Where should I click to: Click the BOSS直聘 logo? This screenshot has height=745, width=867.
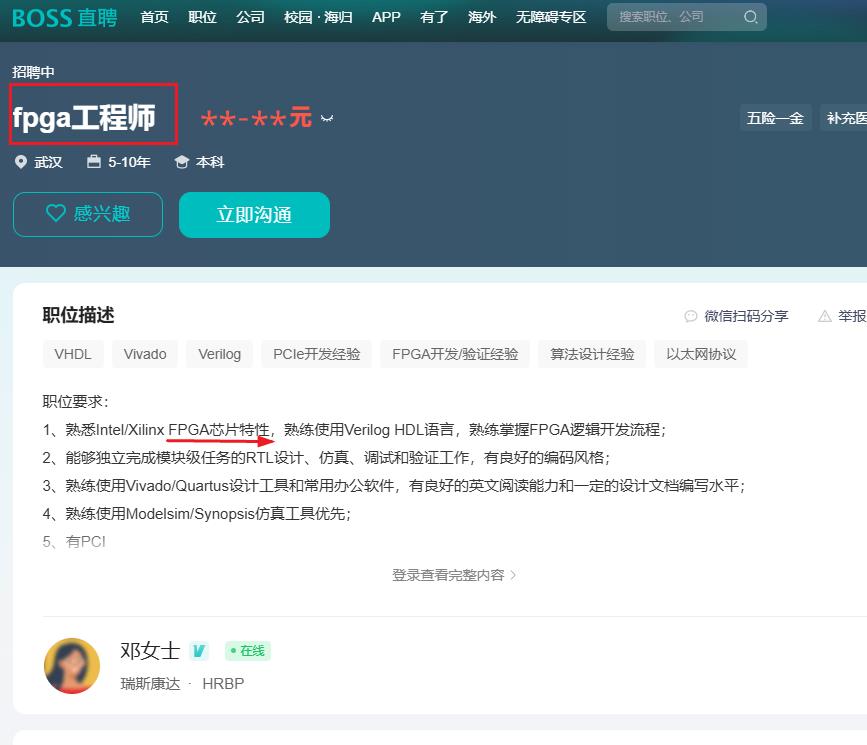(64, 17)
